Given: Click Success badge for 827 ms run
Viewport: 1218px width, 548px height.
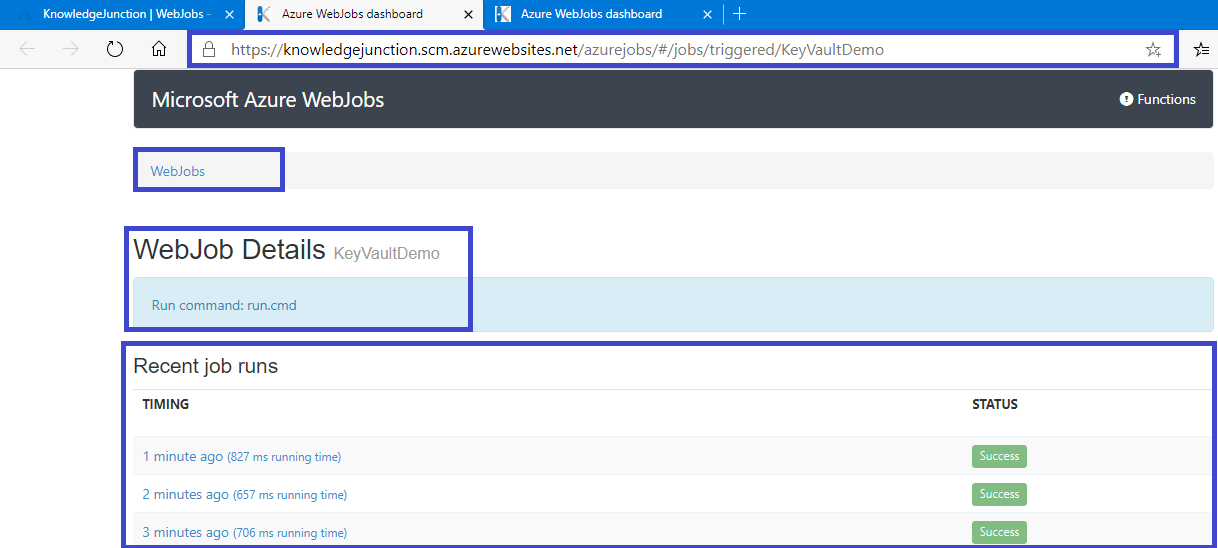Looking at the screenshot, I should [999, 456].
